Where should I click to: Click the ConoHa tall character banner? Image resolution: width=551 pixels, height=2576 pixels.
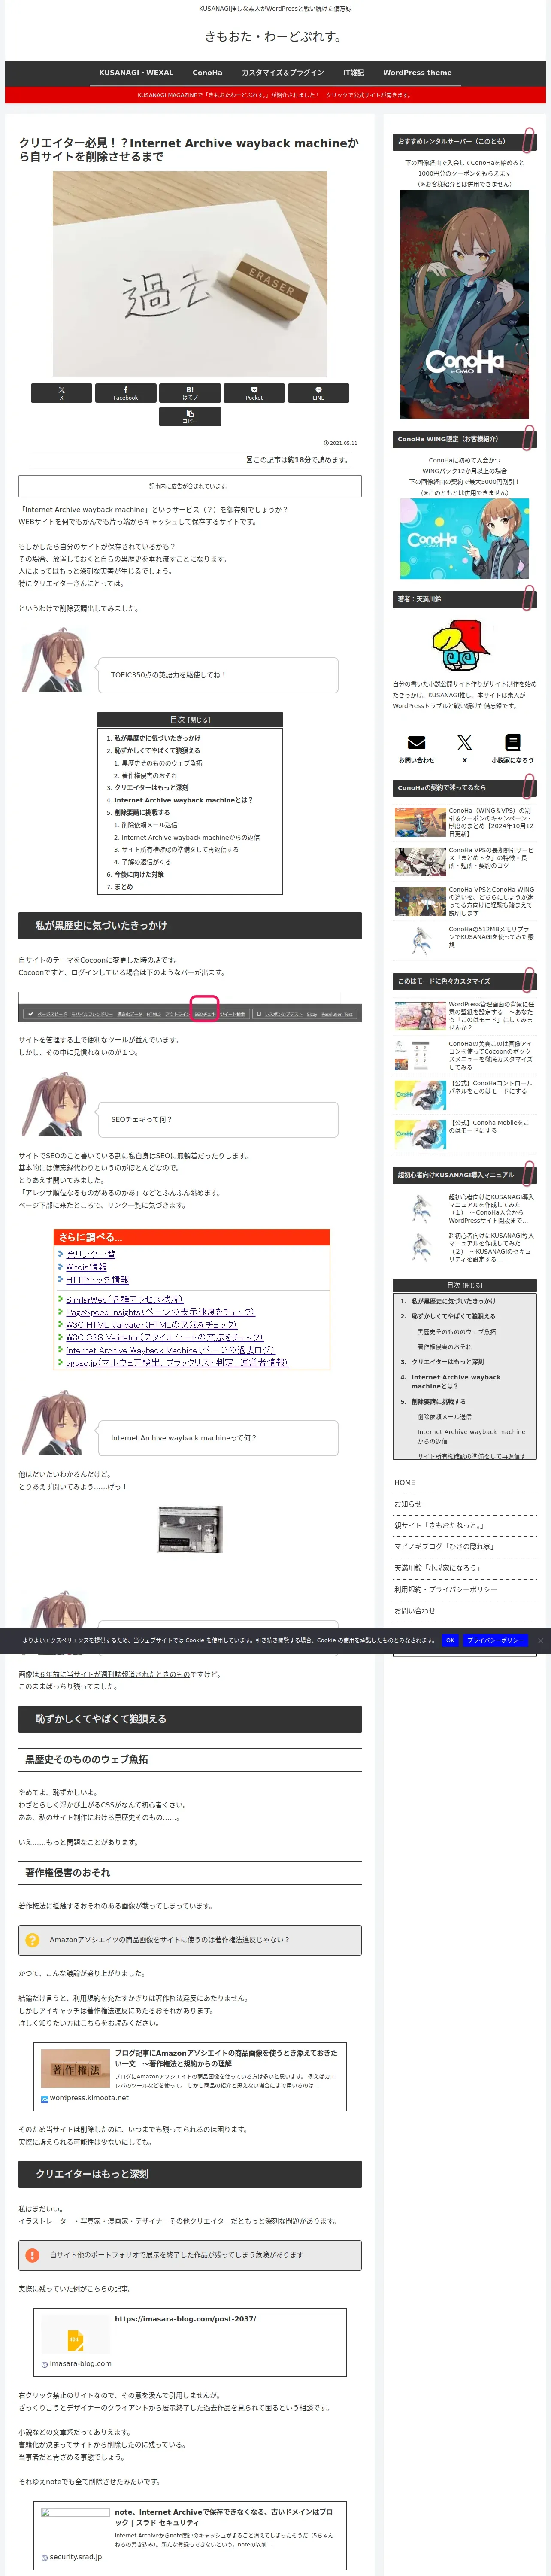[464, 304]
